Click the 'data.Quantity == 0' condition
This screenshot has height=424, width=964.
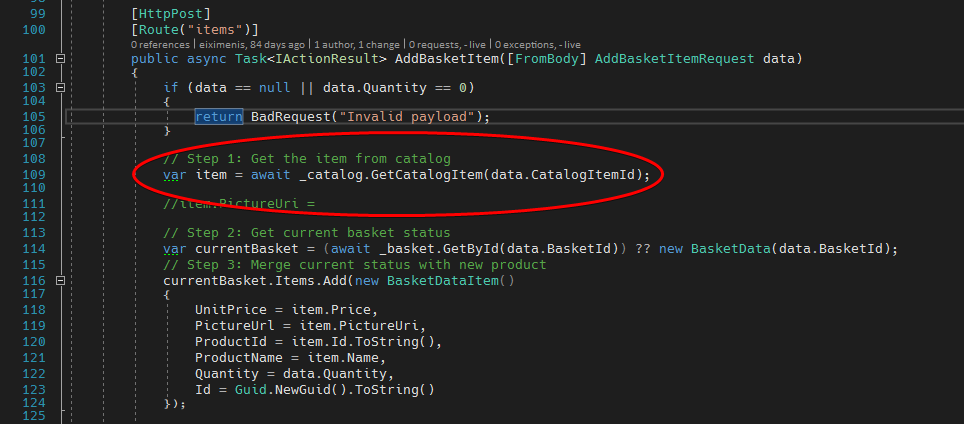[x=395, y=88]
